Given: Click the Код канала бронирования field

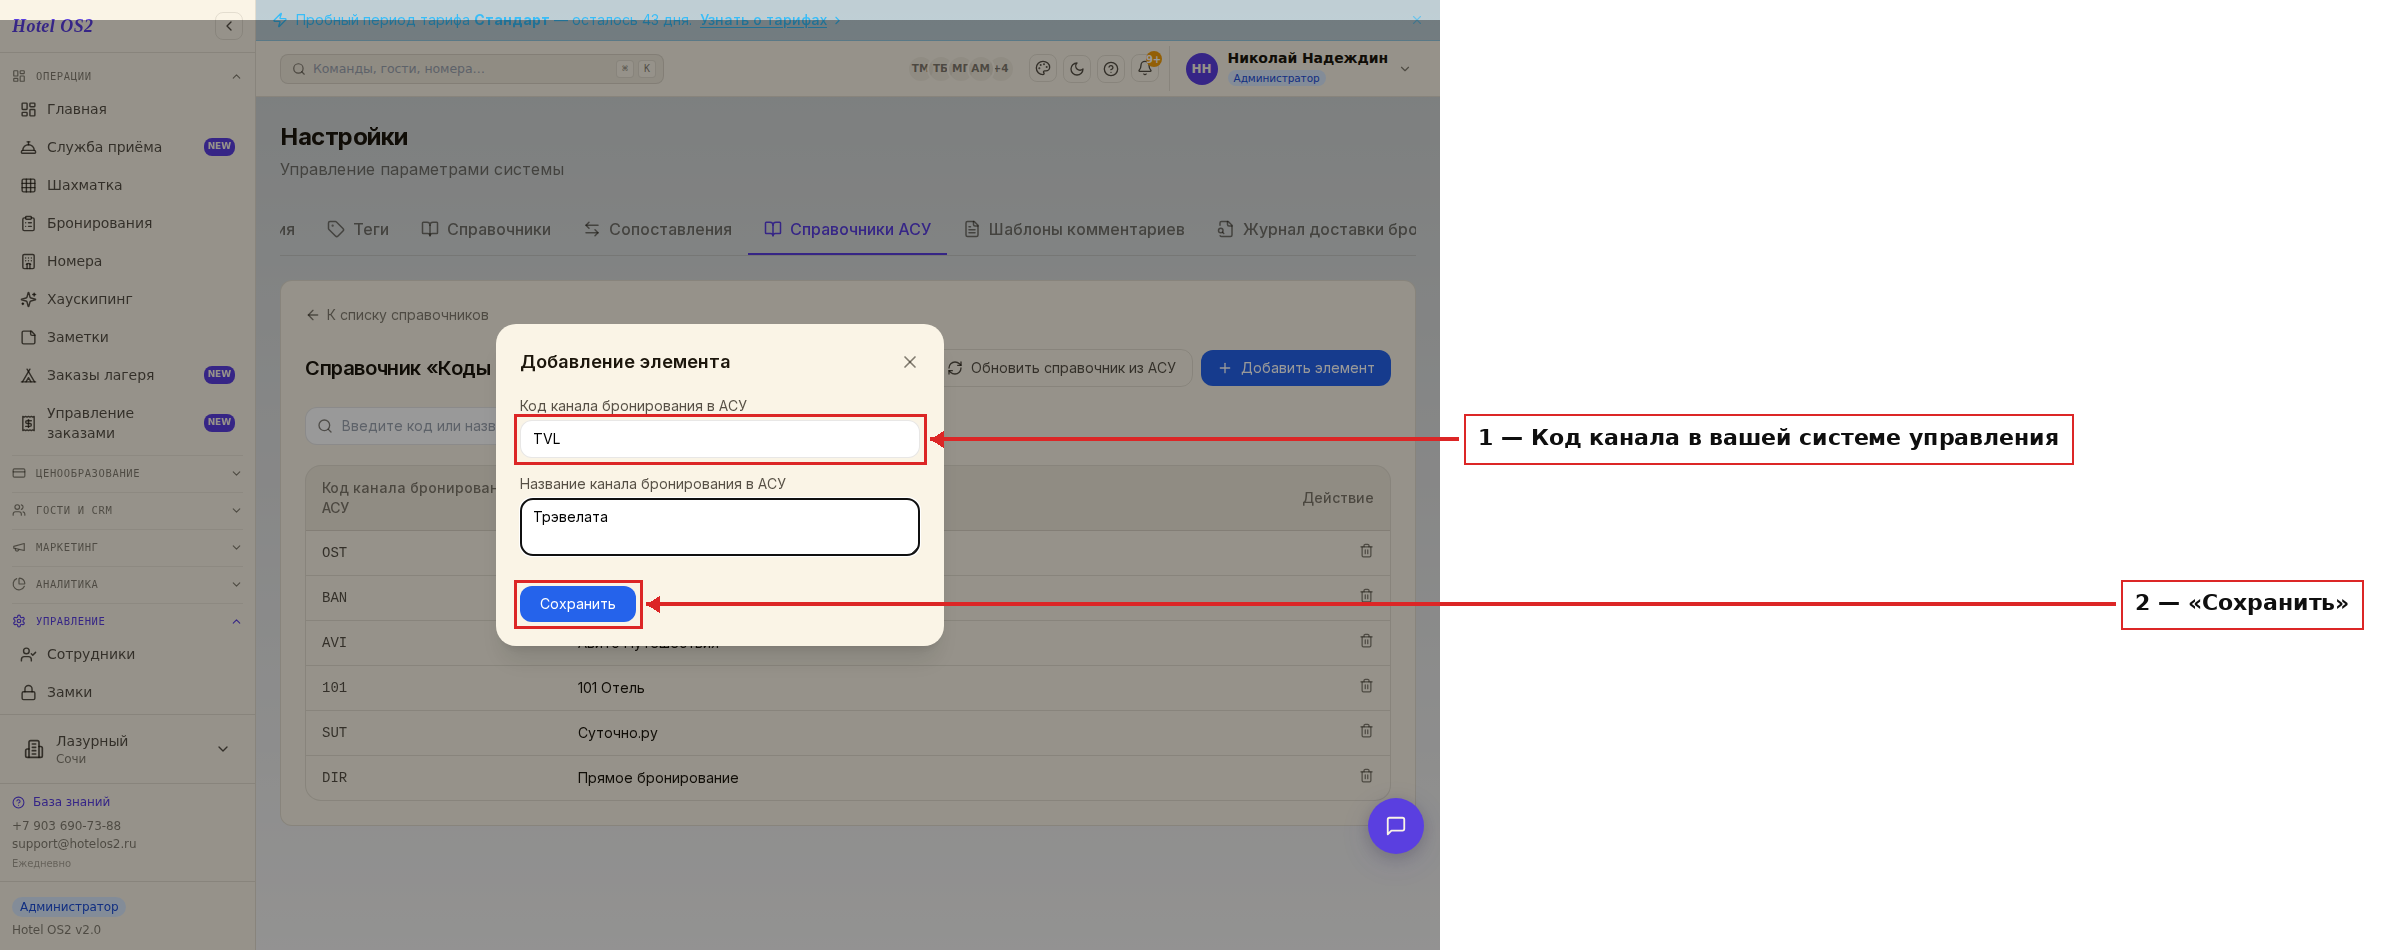Looking at the screenshot, I should pos(720,439).
